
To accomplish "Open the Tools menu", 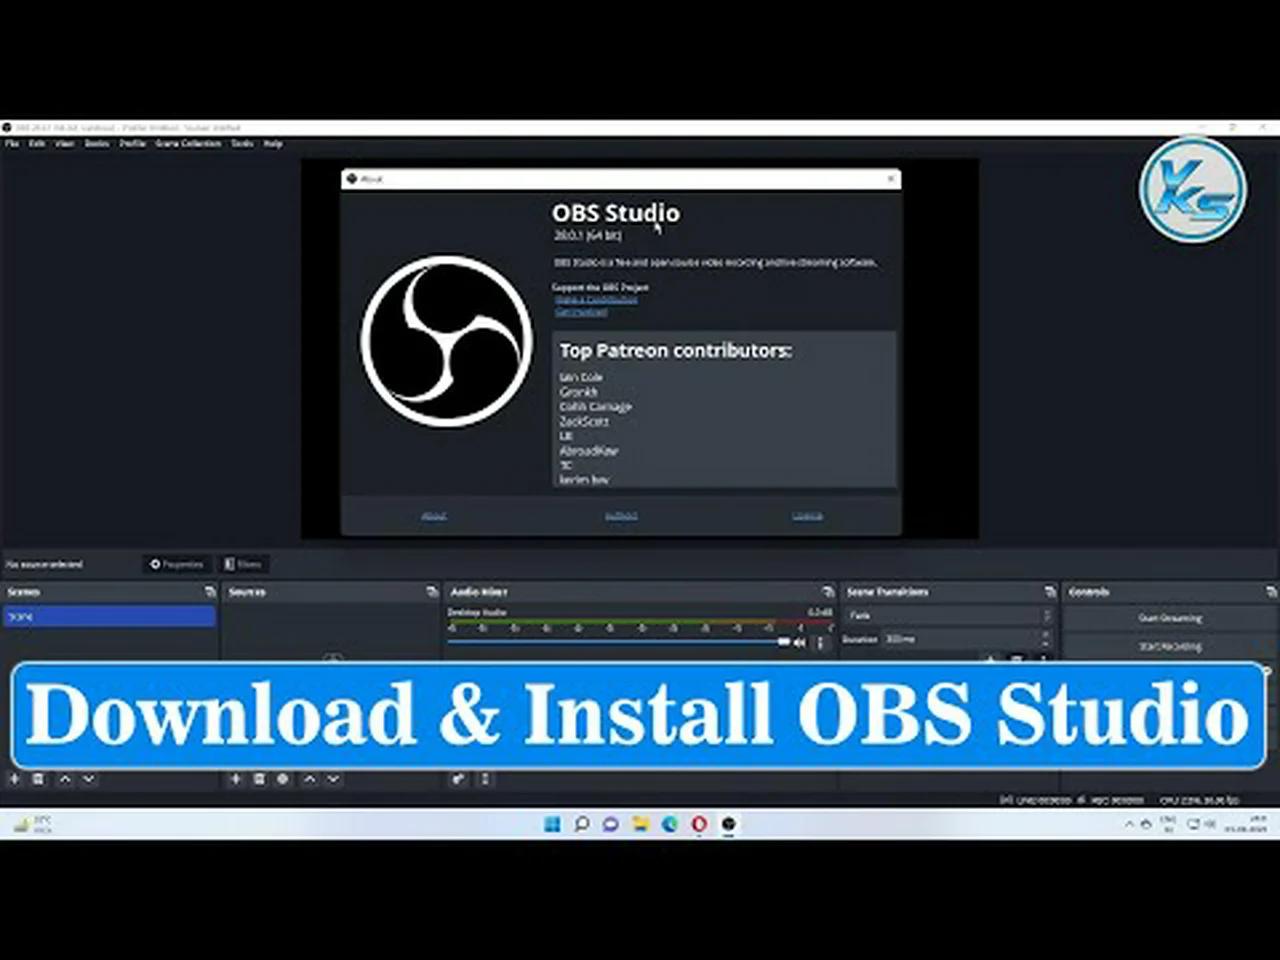I will pos(239,143).
